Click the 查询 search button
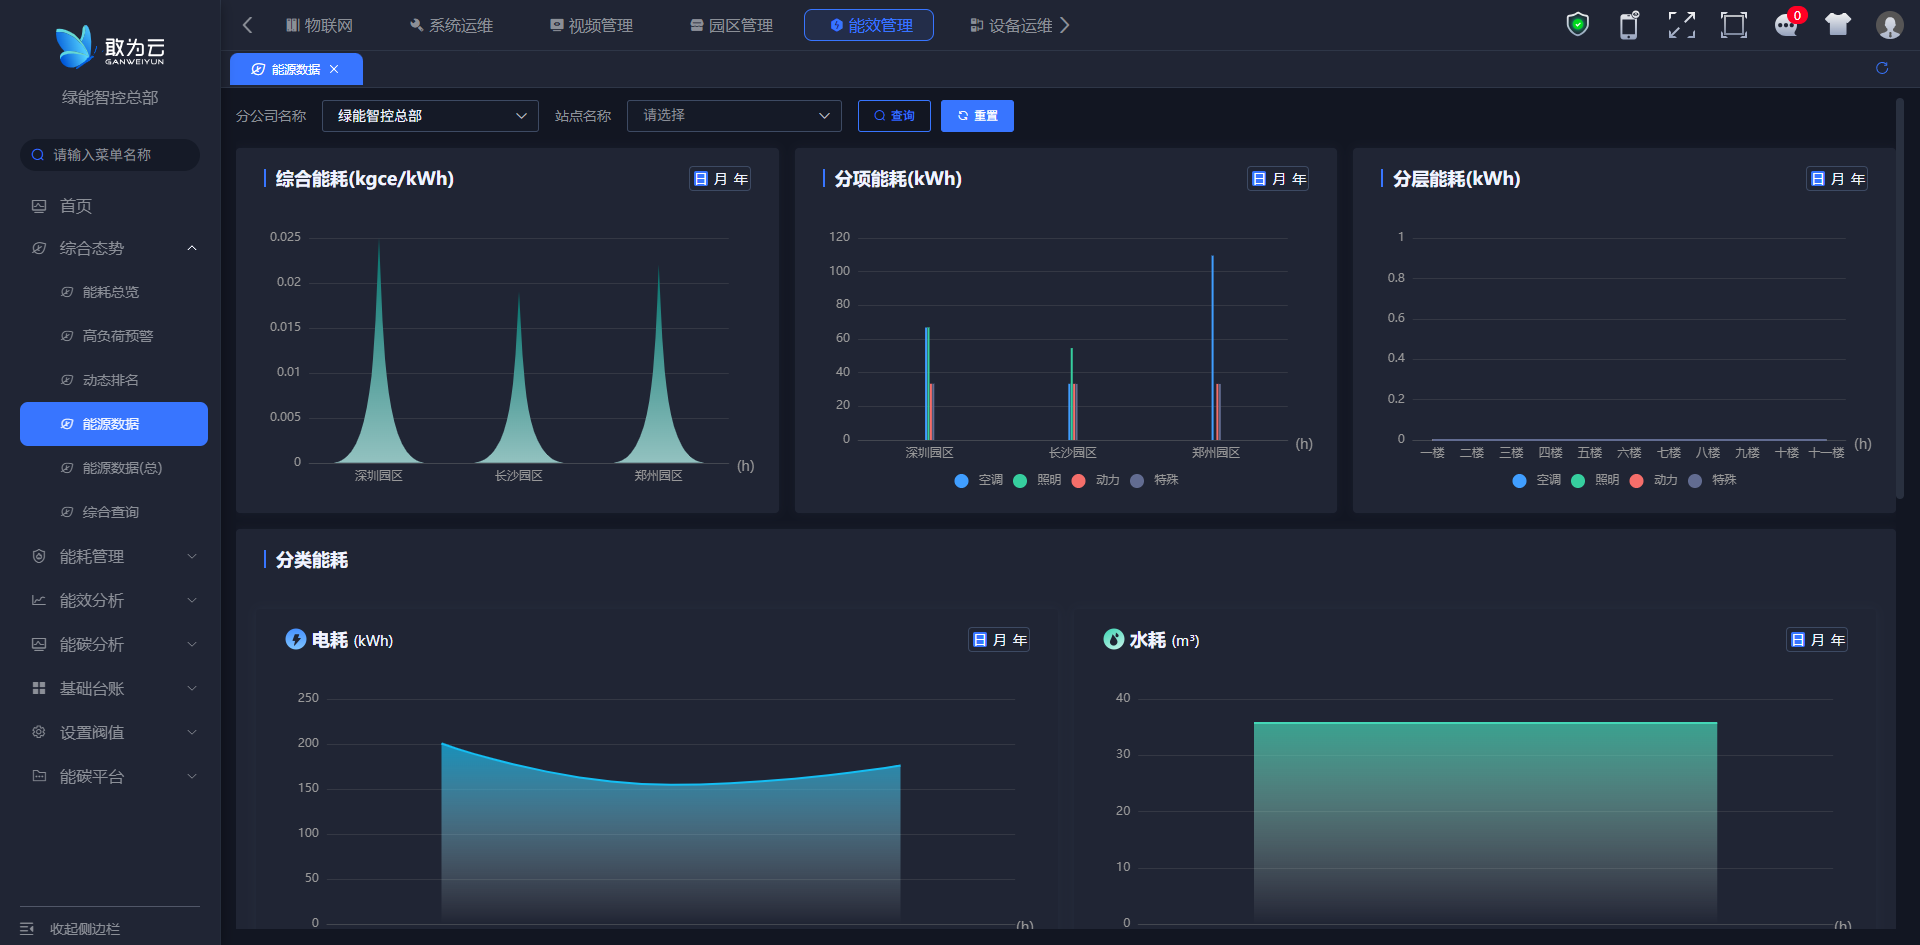1920x945 pixels. coord(894,116)
